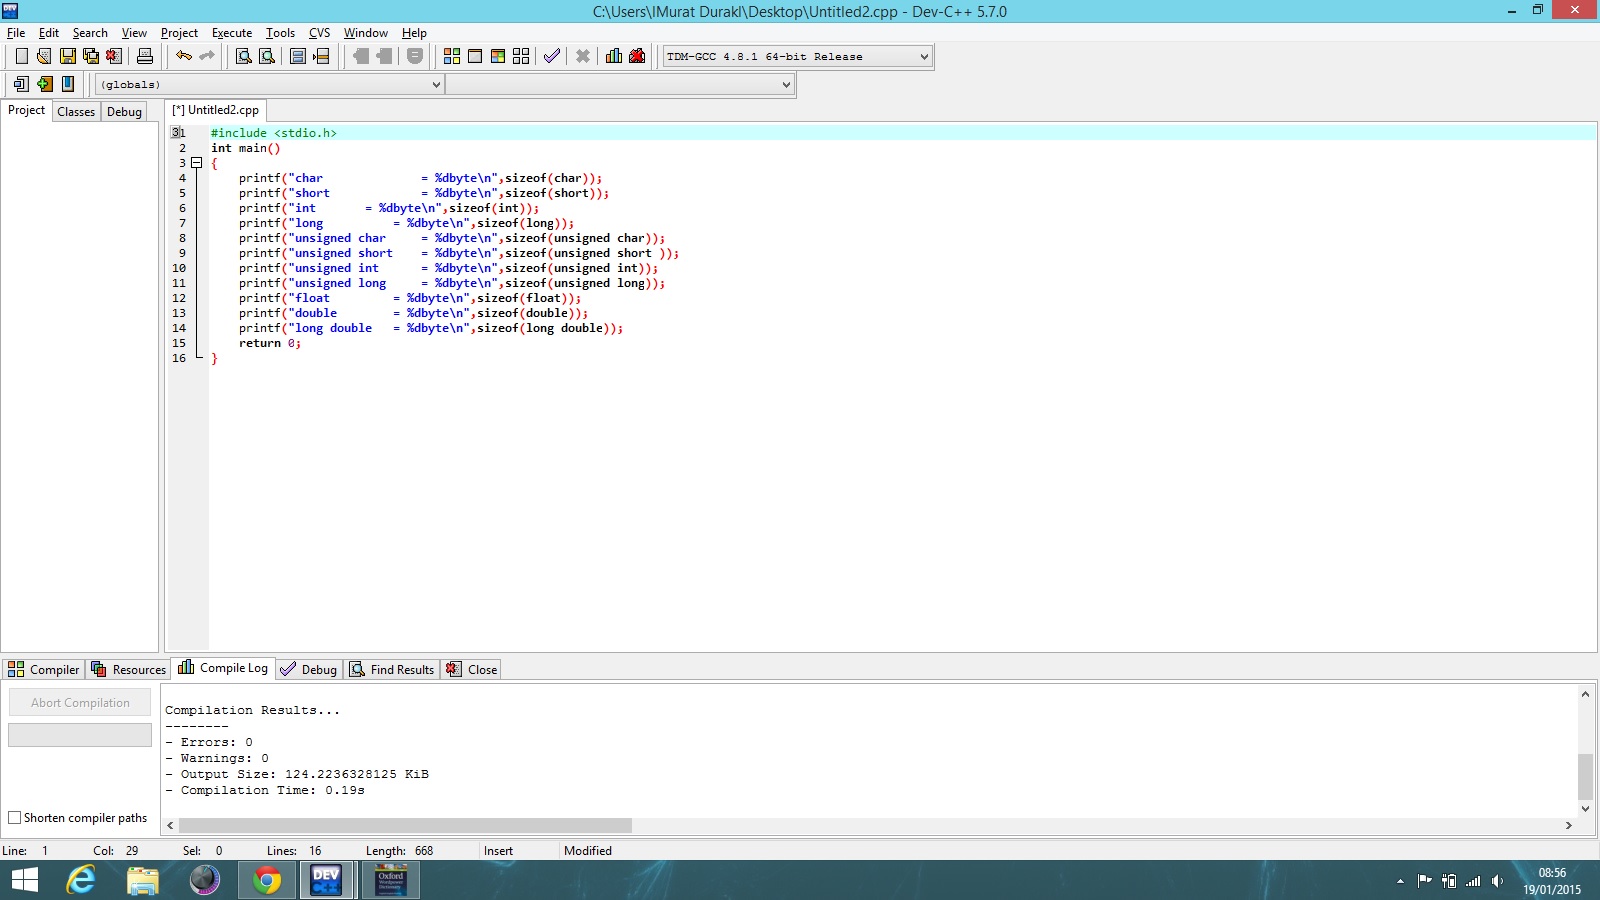Open the empty member function dropdown
Image resolution: width=1600 pixels, height=900 pixels.
point(620,85)
